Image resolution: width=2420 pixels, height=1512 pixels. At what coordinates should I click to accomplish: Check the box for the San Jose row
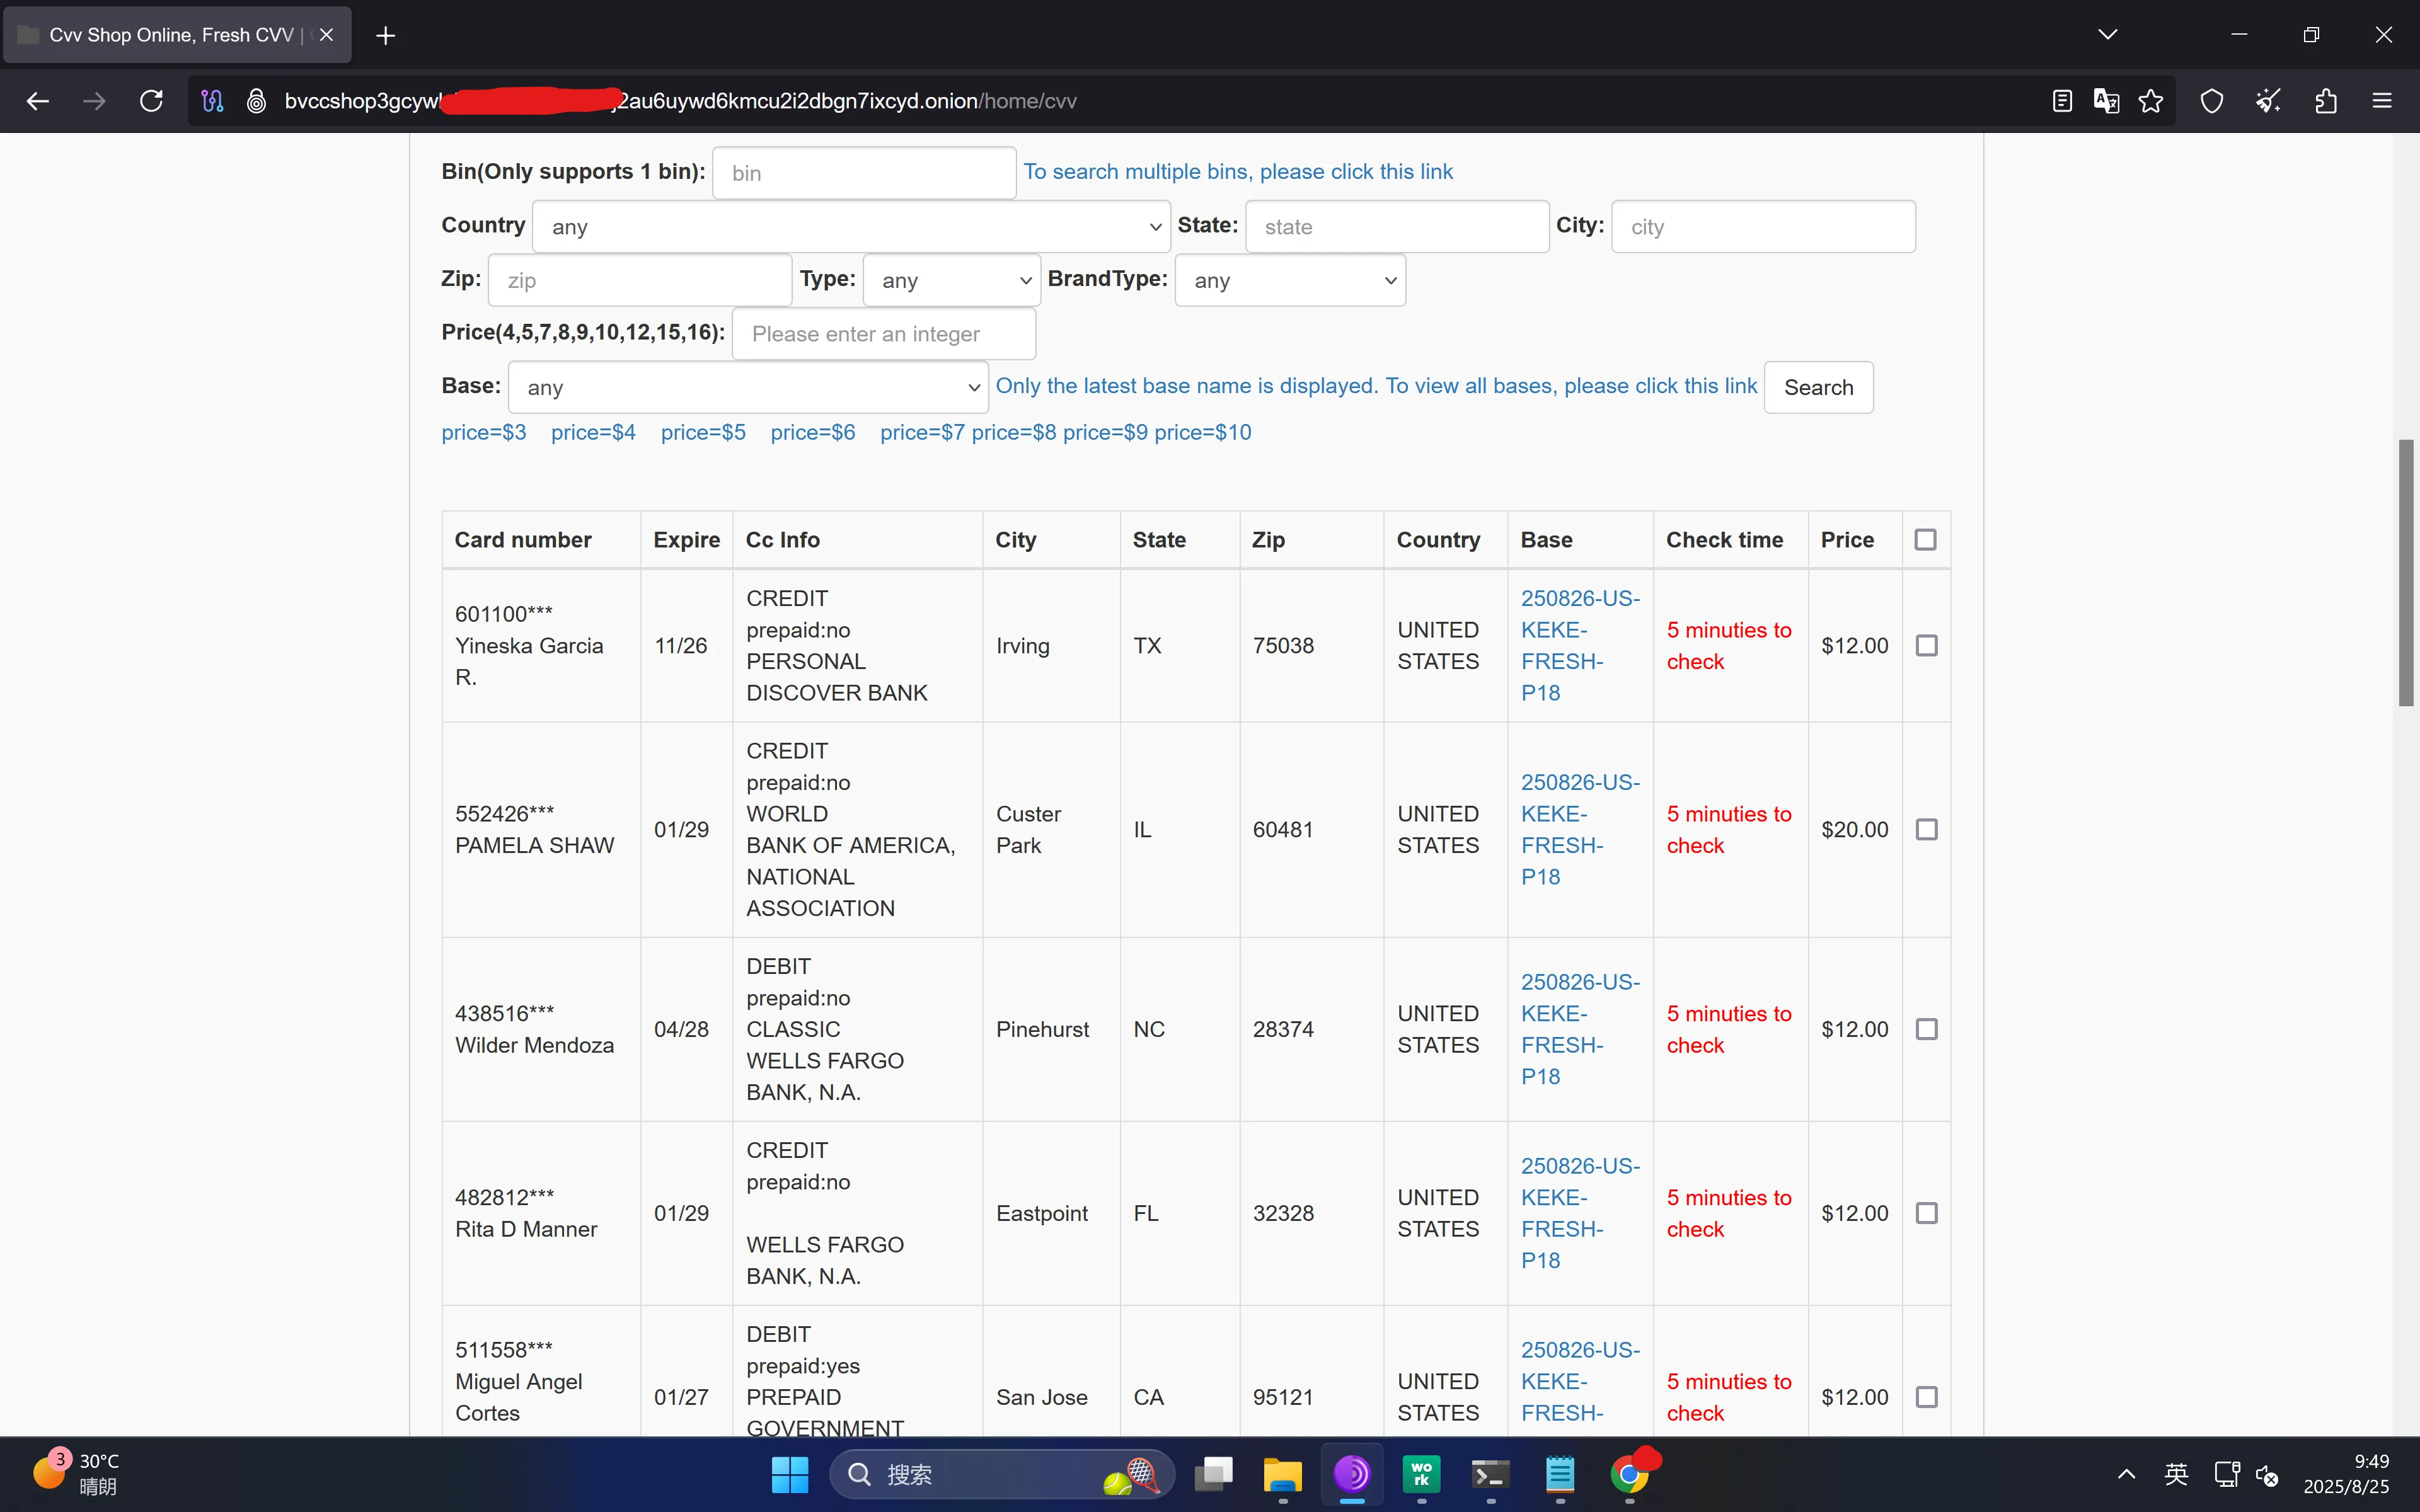(1926, 1397)
